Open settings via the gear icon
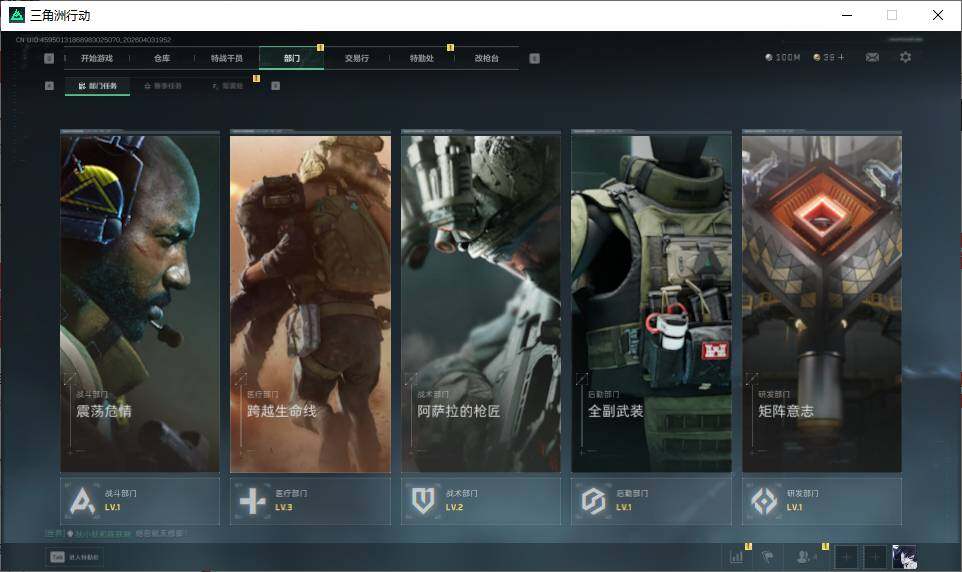Viewport: 962px width, 572px height. point(905,57)
